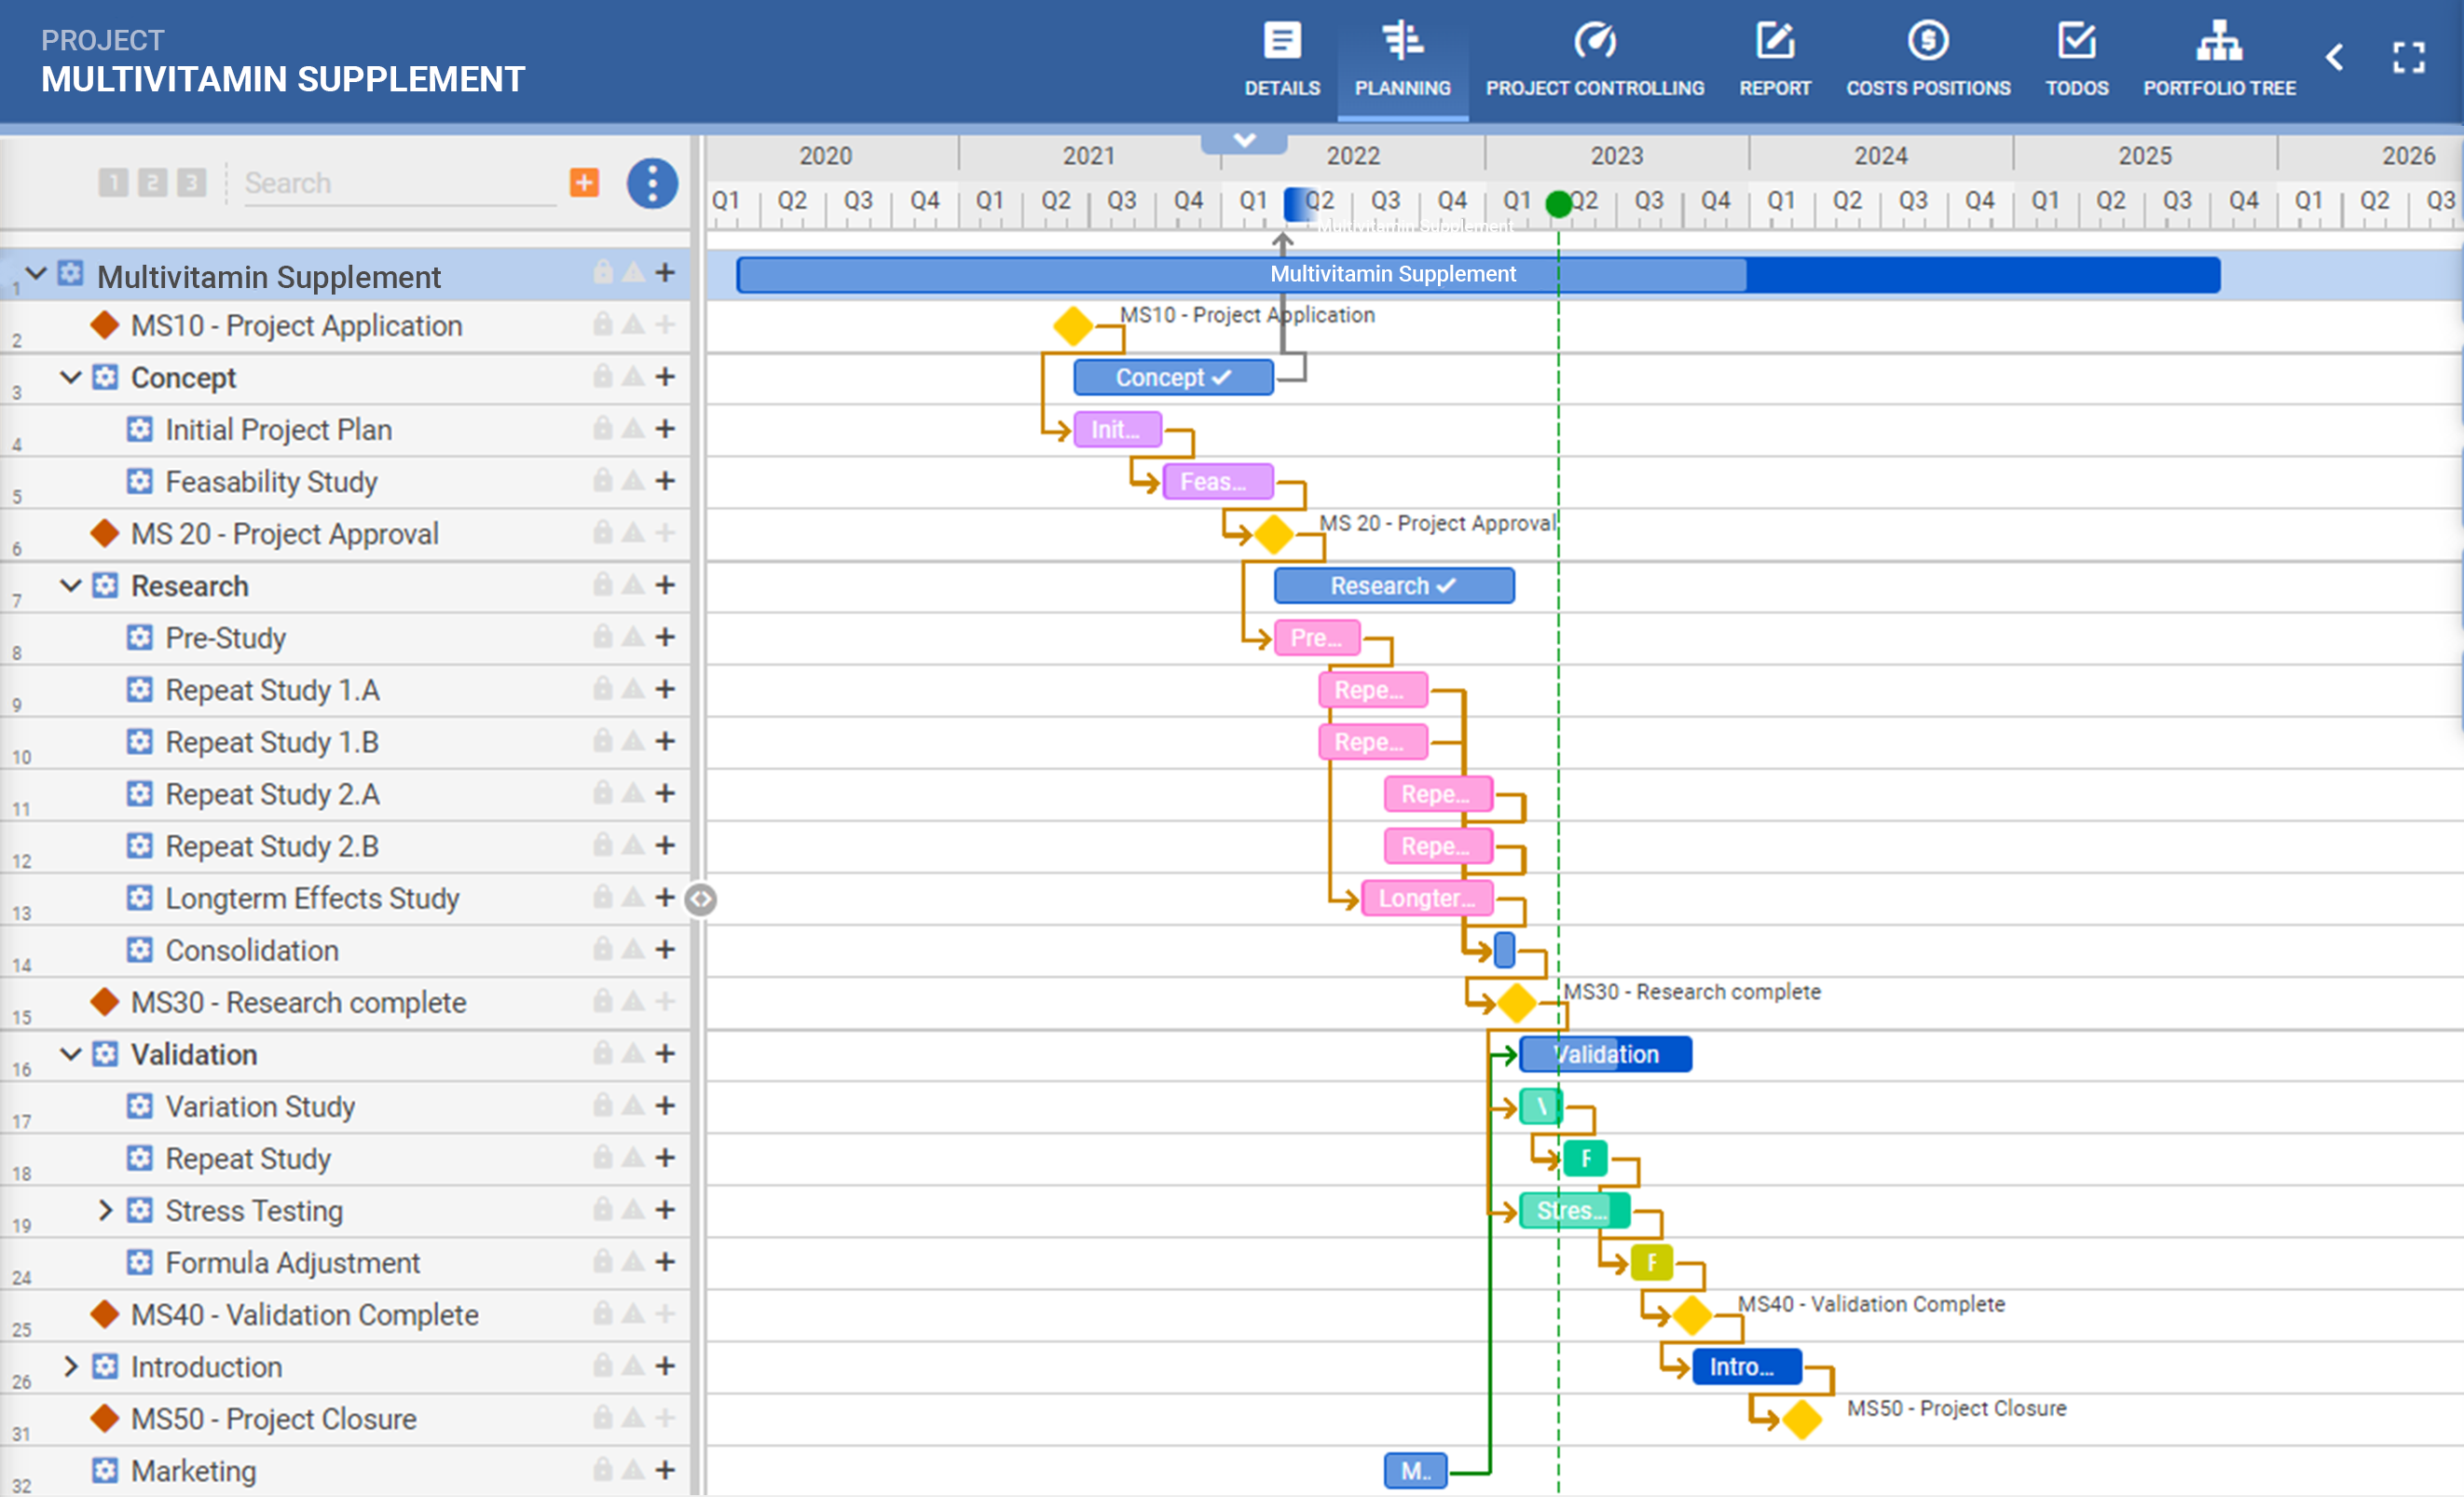Click the Search input field

[x=400, y=183]
